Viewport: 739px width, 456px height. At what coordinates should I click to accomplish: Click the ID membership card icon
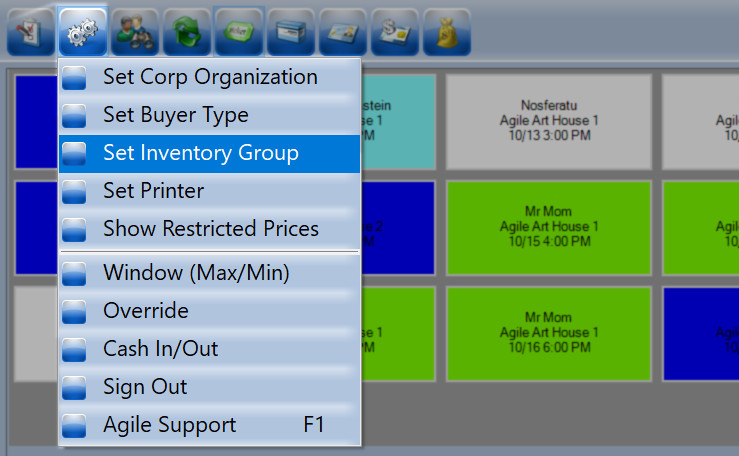343,32
